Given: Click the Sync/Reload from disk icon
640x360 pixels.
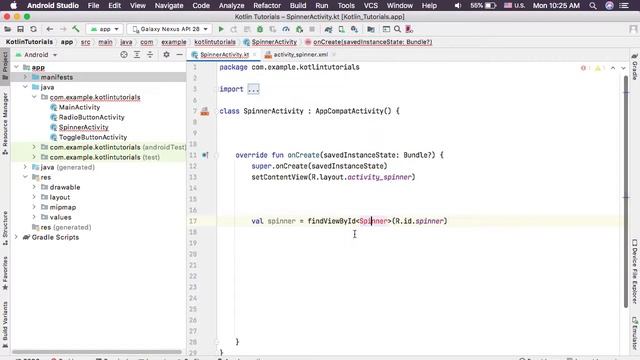Looking at the screenshot, I should point(33,29).
